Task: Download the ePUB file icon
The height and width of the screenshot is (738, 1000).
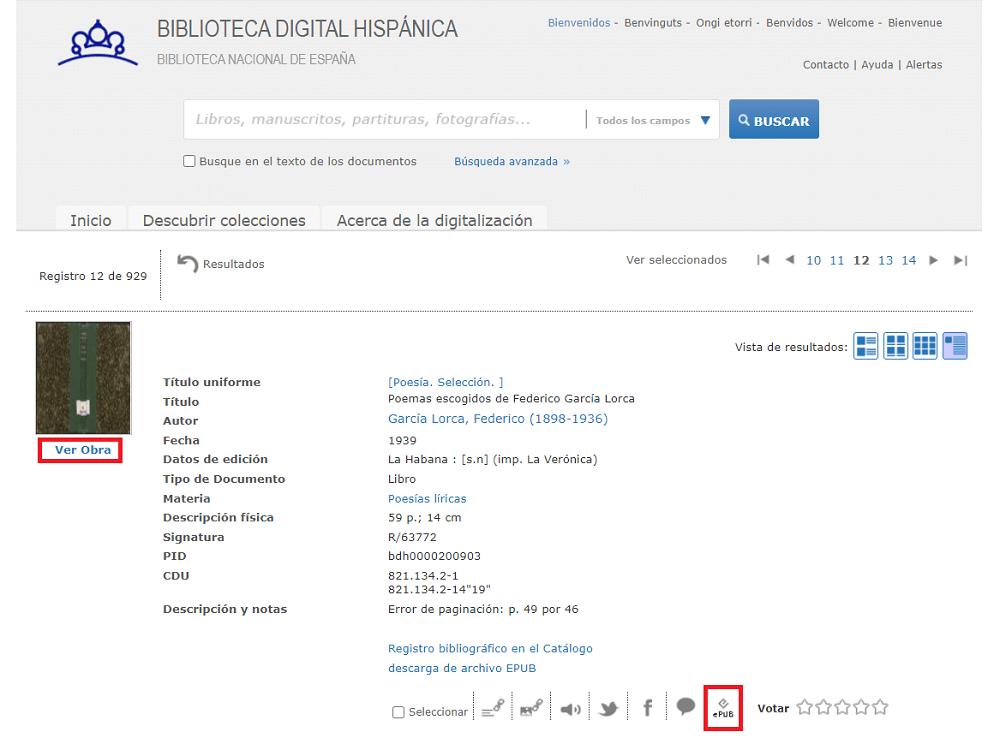Action: pyautogui.click(x=723, y=708)
